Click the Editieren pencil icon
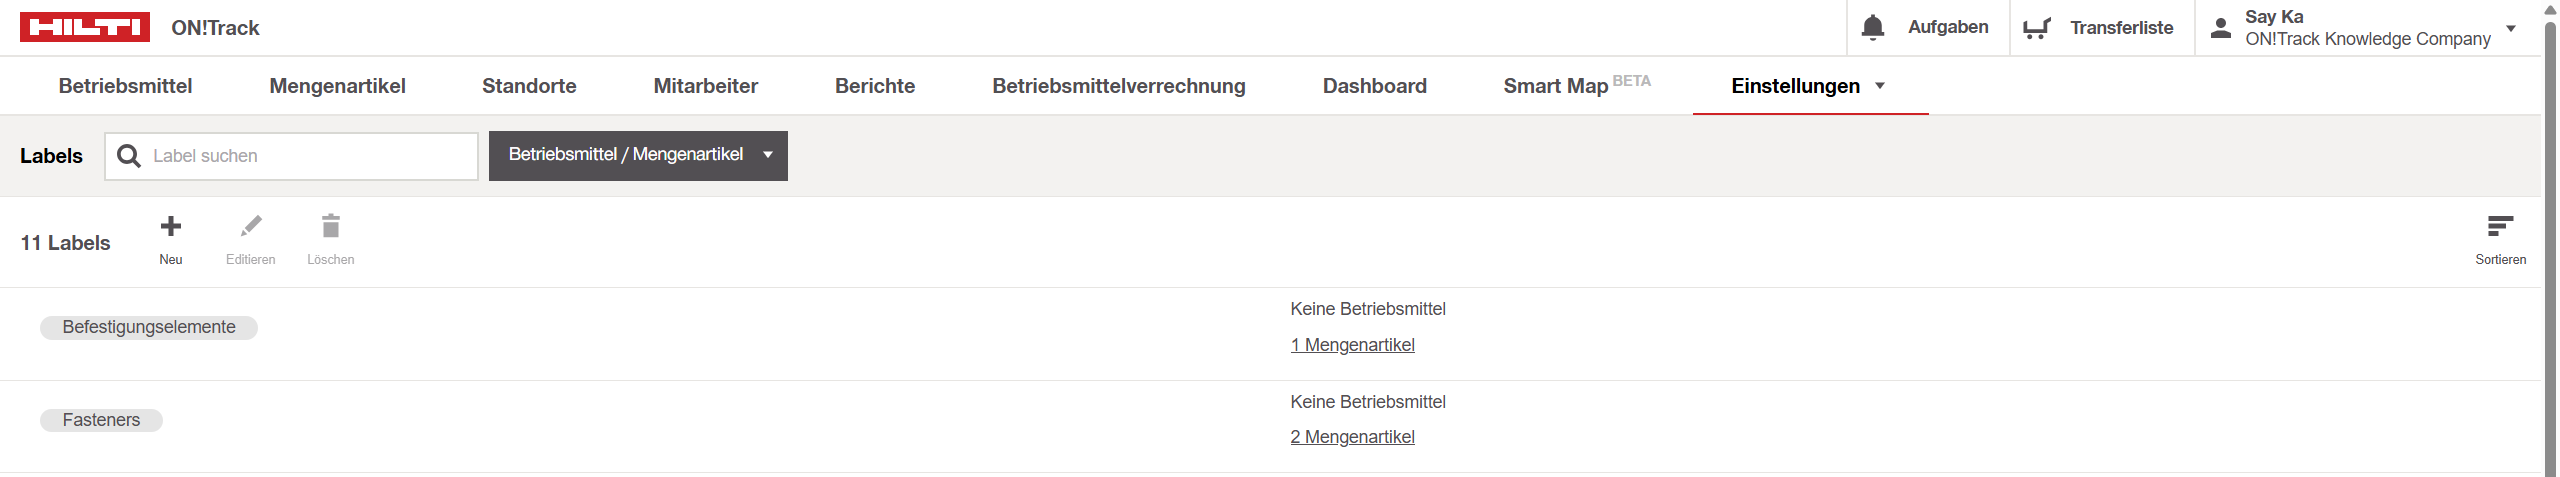Viewport: 2560px width, 477px height. 251,226
